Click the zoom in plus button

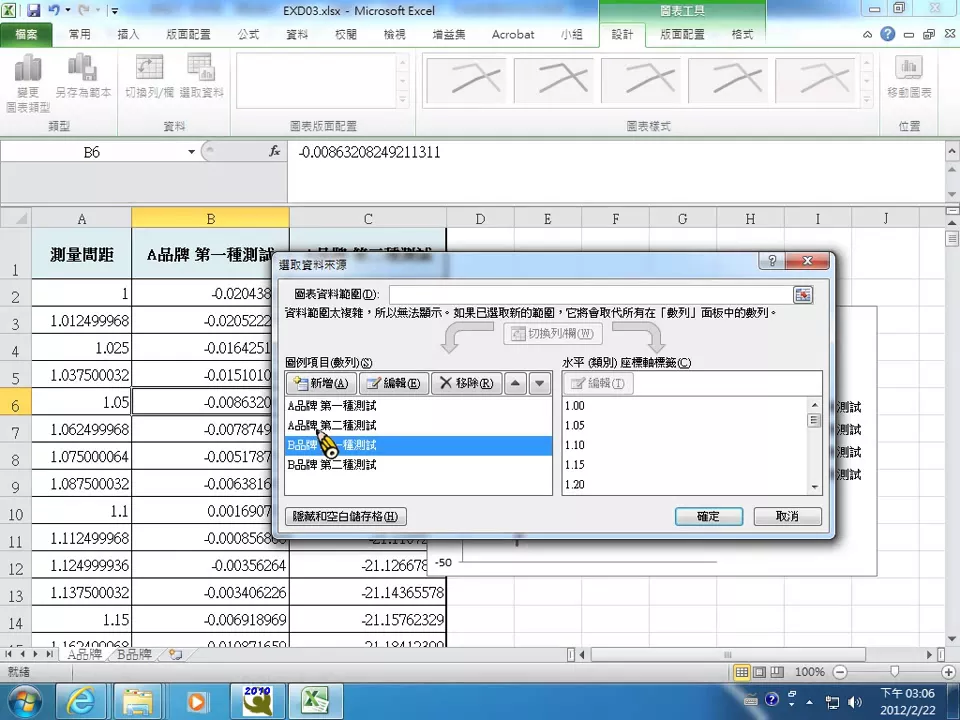pyautogui.click(x=948, y=672)
